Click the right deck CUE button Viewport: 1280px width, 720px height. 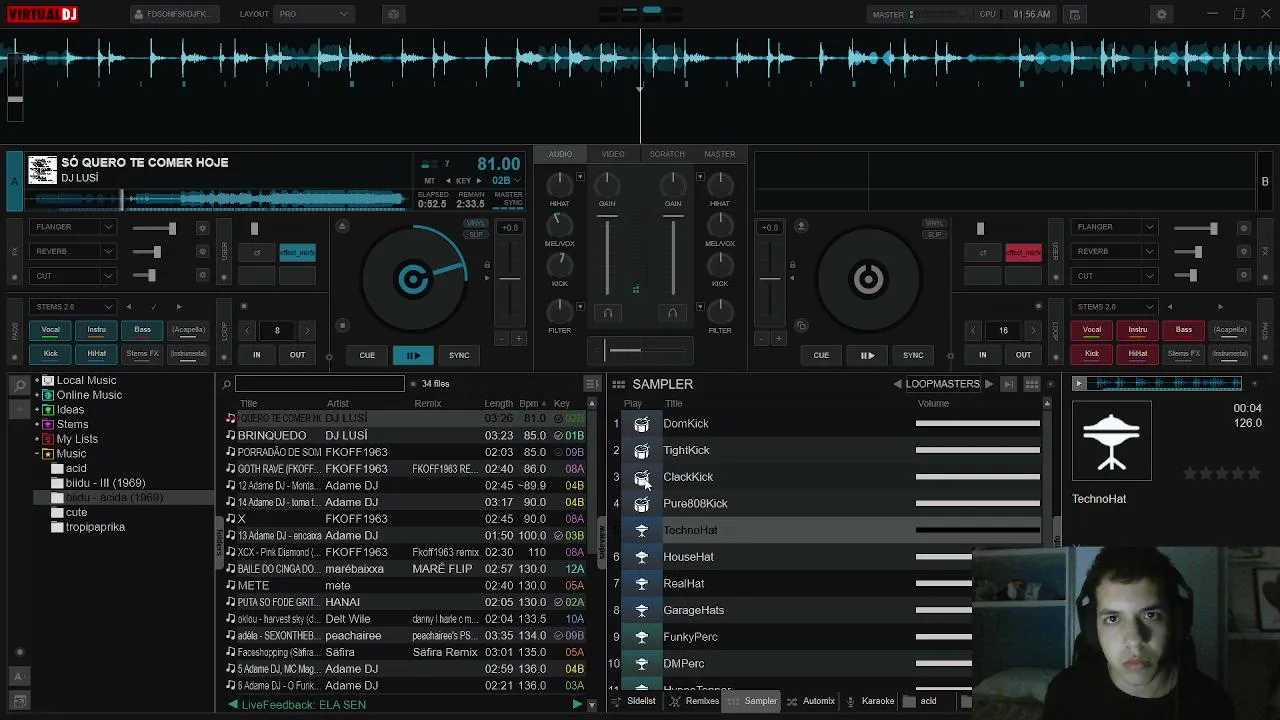click(x=821, y=355)
